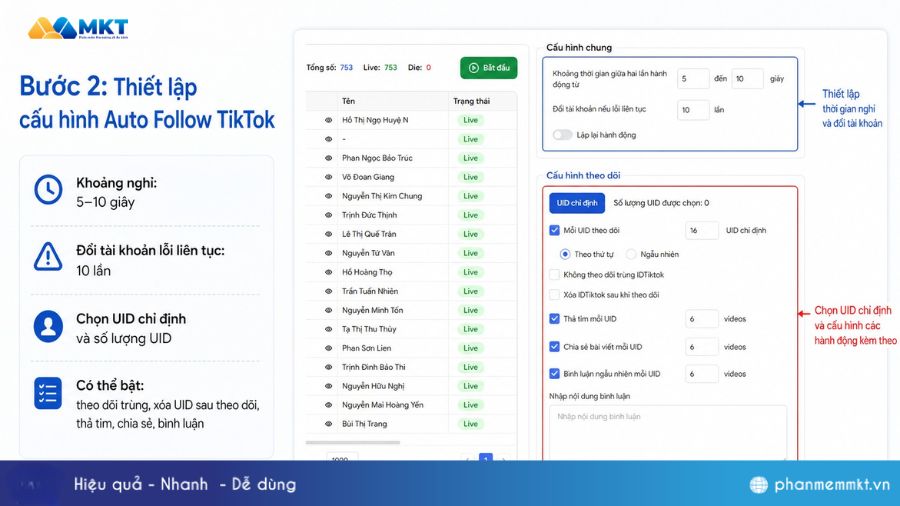This screenshot has height=506, width=900.
Task: Click the Live 753 counter
Action: point(380,67)
